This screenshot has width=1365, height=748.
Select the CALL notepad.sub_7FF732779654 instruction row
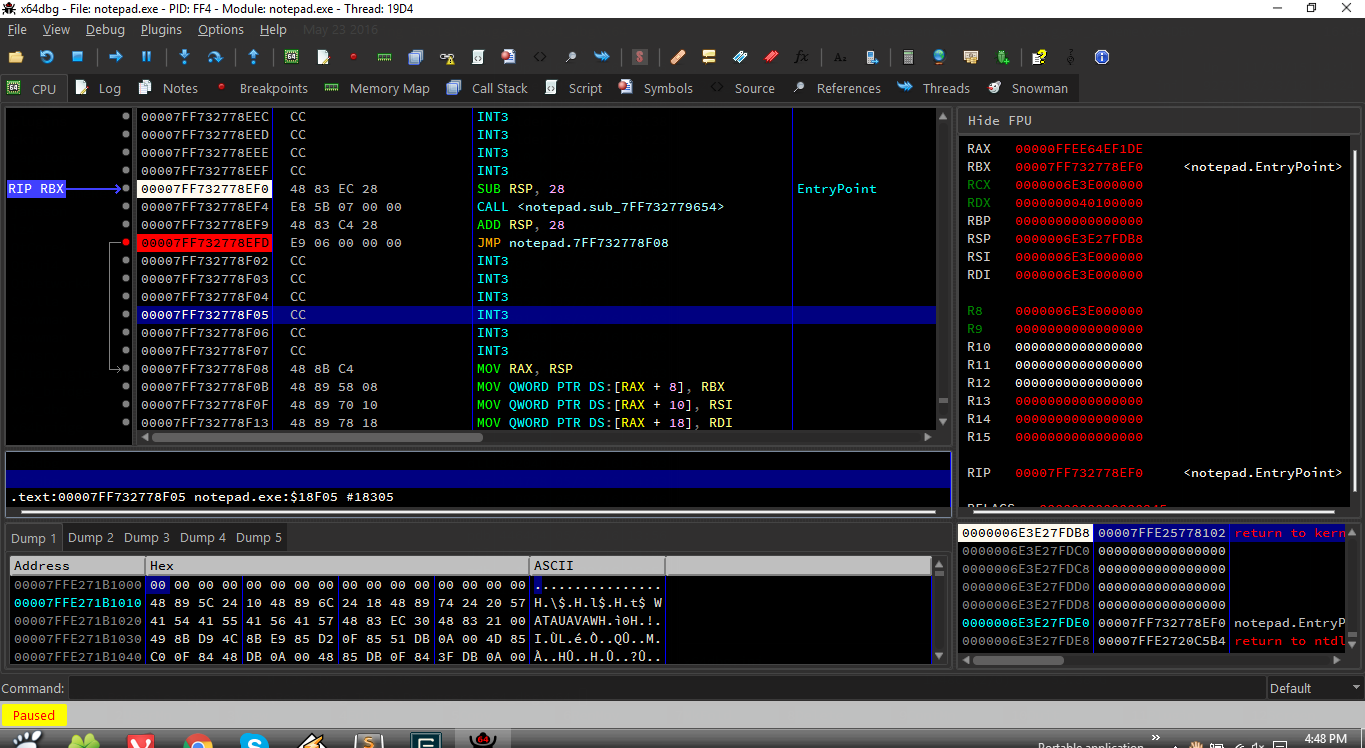536,207
